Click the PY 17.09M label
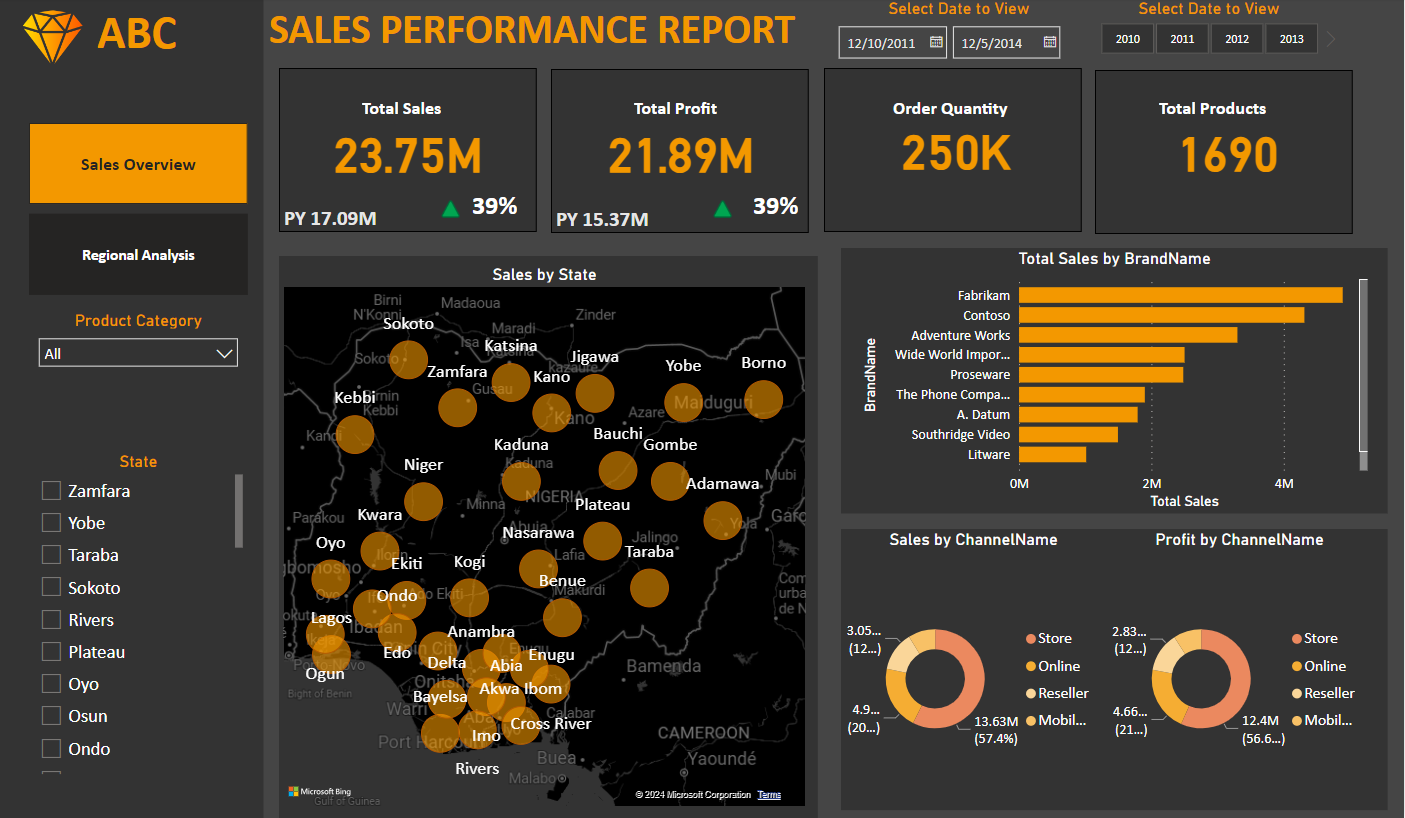Viewport: 1405px width, 818px height. [x=330, y=218]
